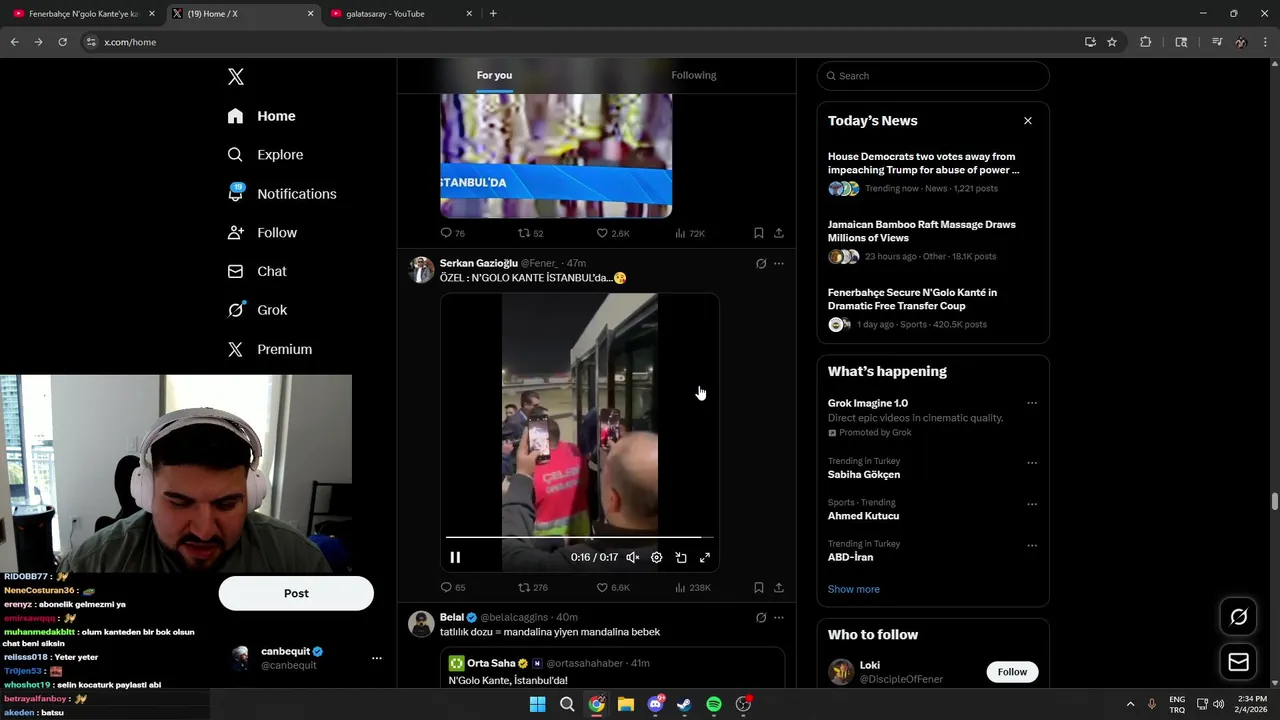Open ABD-İran trending topic
Screen dimensions: 1280x720
click(850, 557)
